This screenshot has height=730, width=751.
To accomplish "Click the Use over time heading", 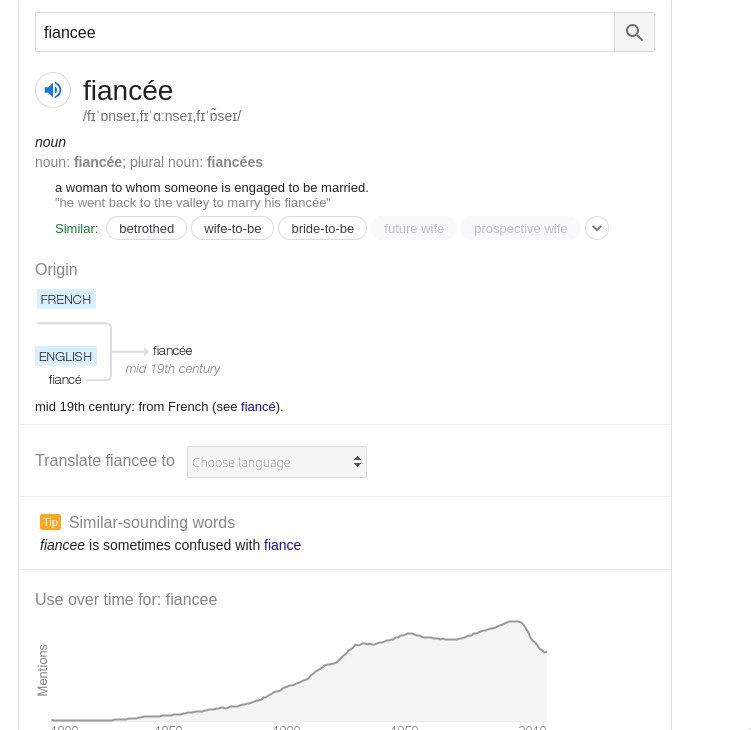I will click(x=126, y=600).
